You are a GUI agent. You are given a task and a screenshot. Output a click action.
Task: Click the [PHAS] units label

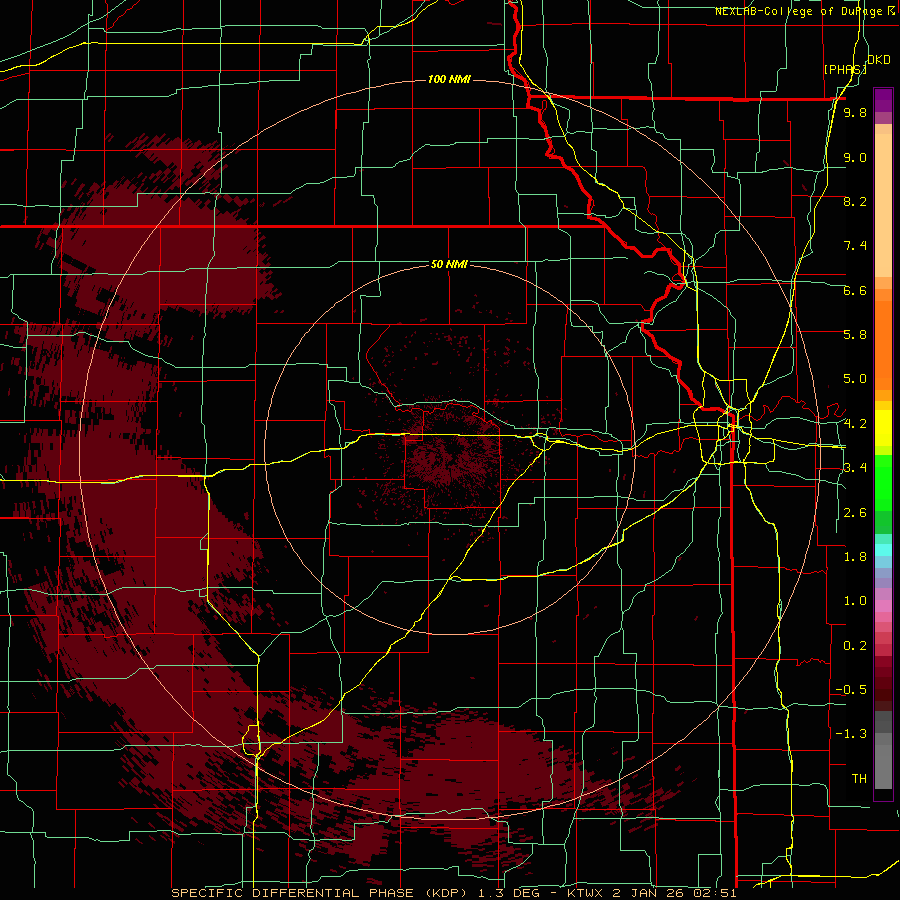point(845,69)
